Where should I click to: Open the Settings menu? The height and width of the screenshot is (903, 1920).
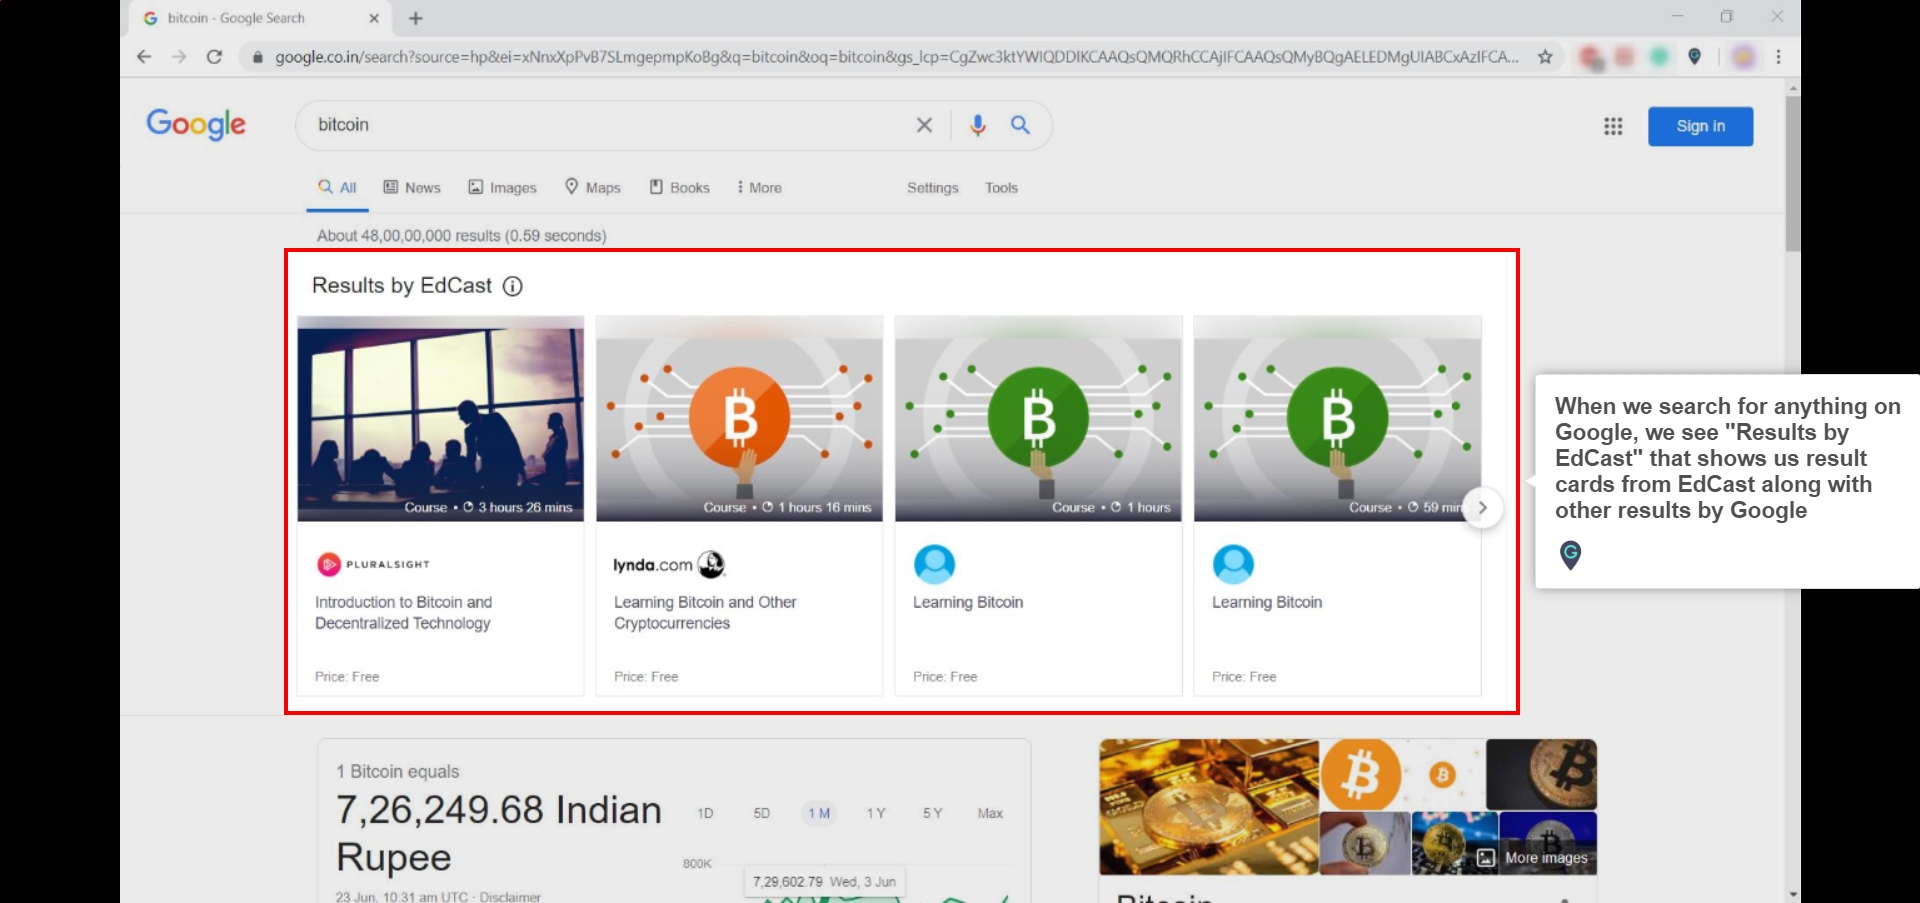coord(932,188)
